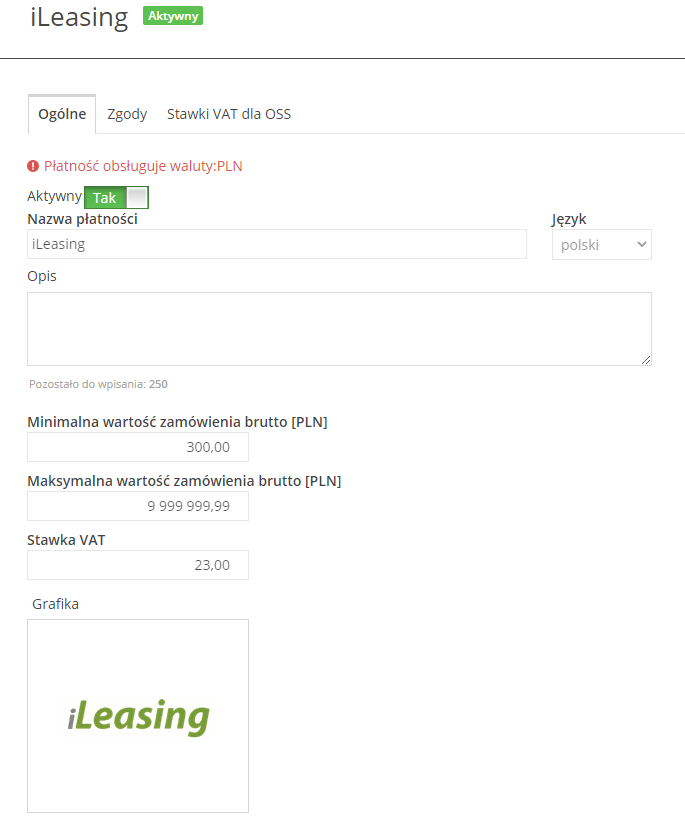Select the minimum order value field
The image size is (685, 816).
pyautogui.click(x=138, y=447)
